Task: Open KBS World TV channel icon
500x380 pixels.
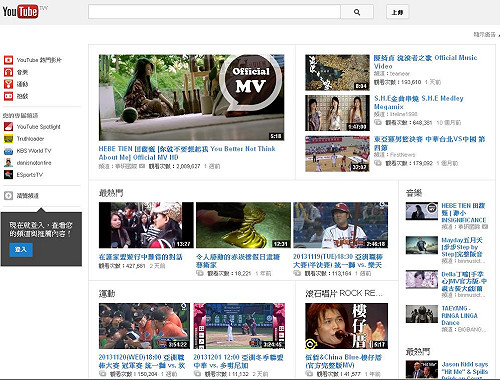Action: (x=8, y=151)
